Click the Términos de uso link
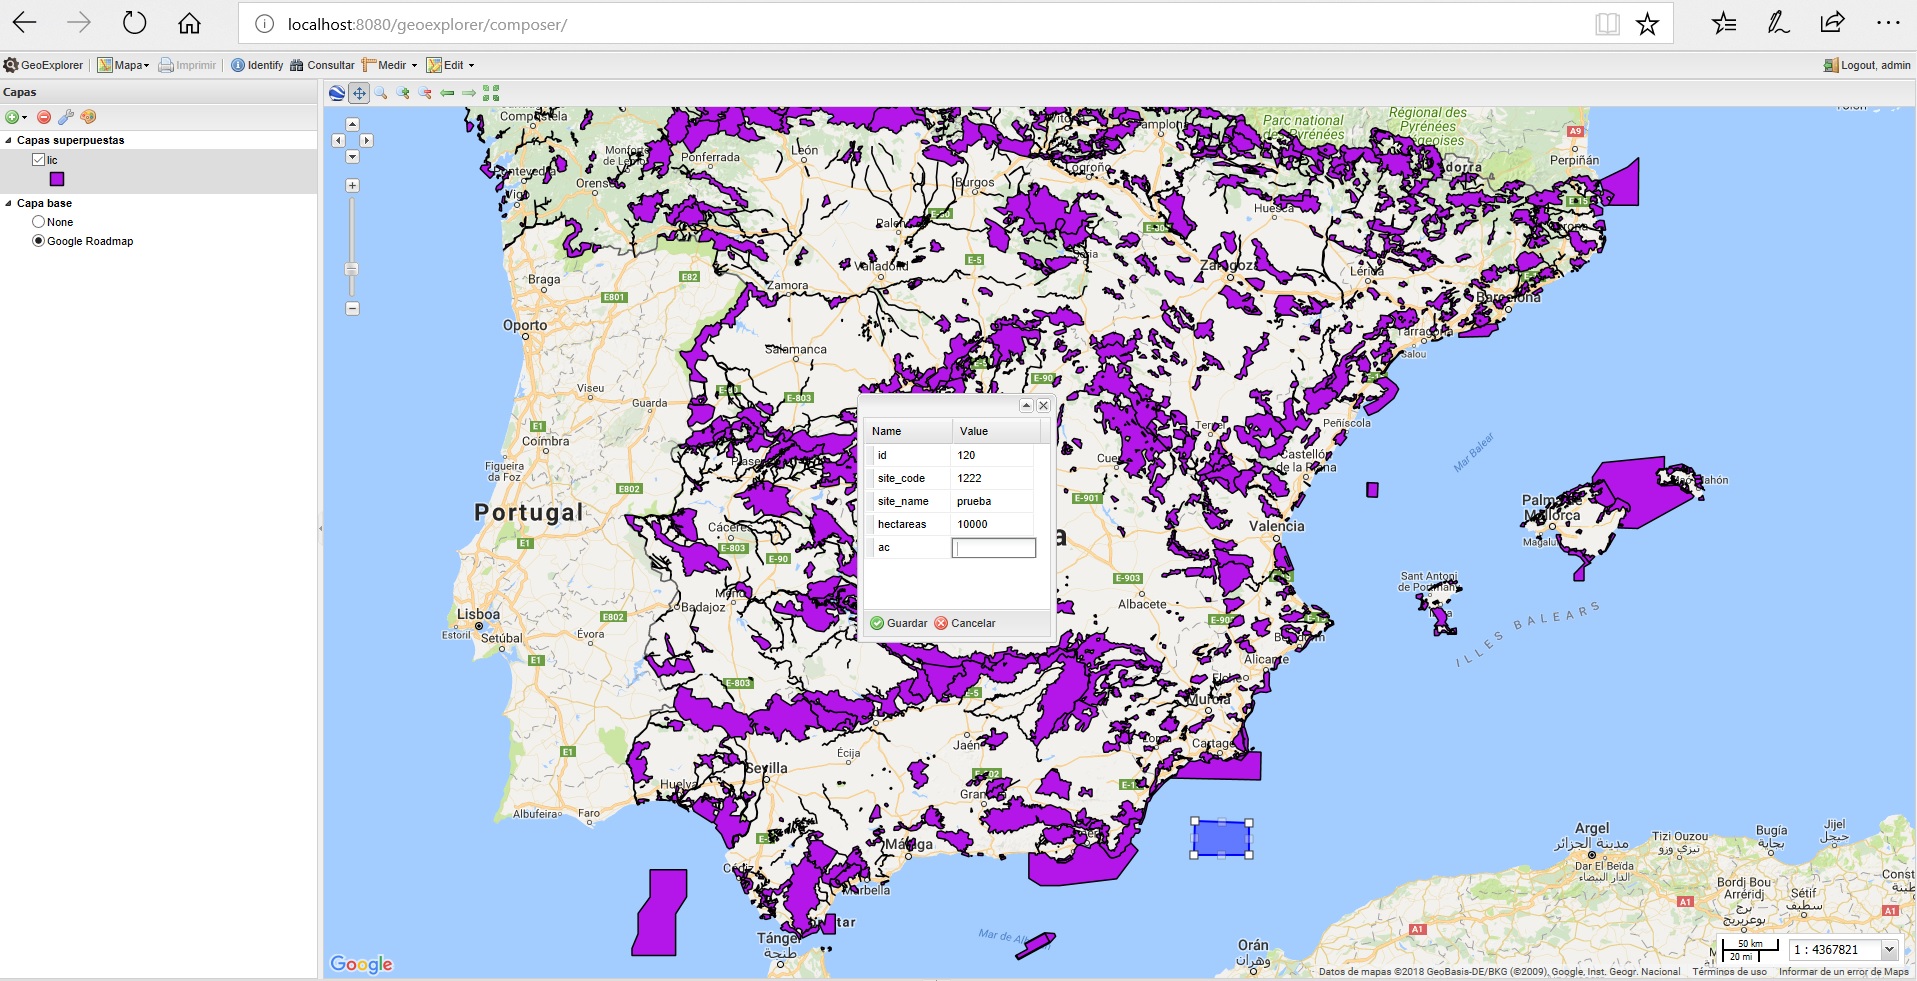This screenshot has width=1917, height=981. coord(1729,972)
